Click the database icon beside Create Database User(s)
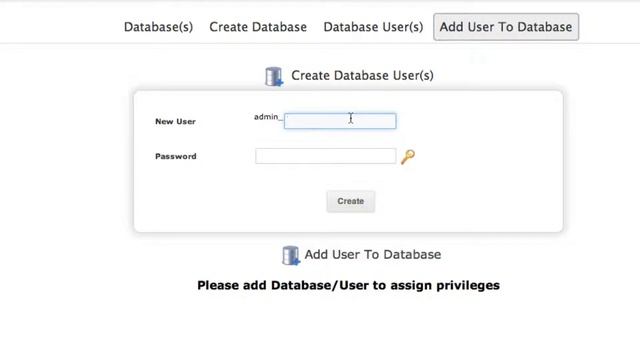Image resolution: width=640 pixels, height=360 pixels. coord(274,76)
